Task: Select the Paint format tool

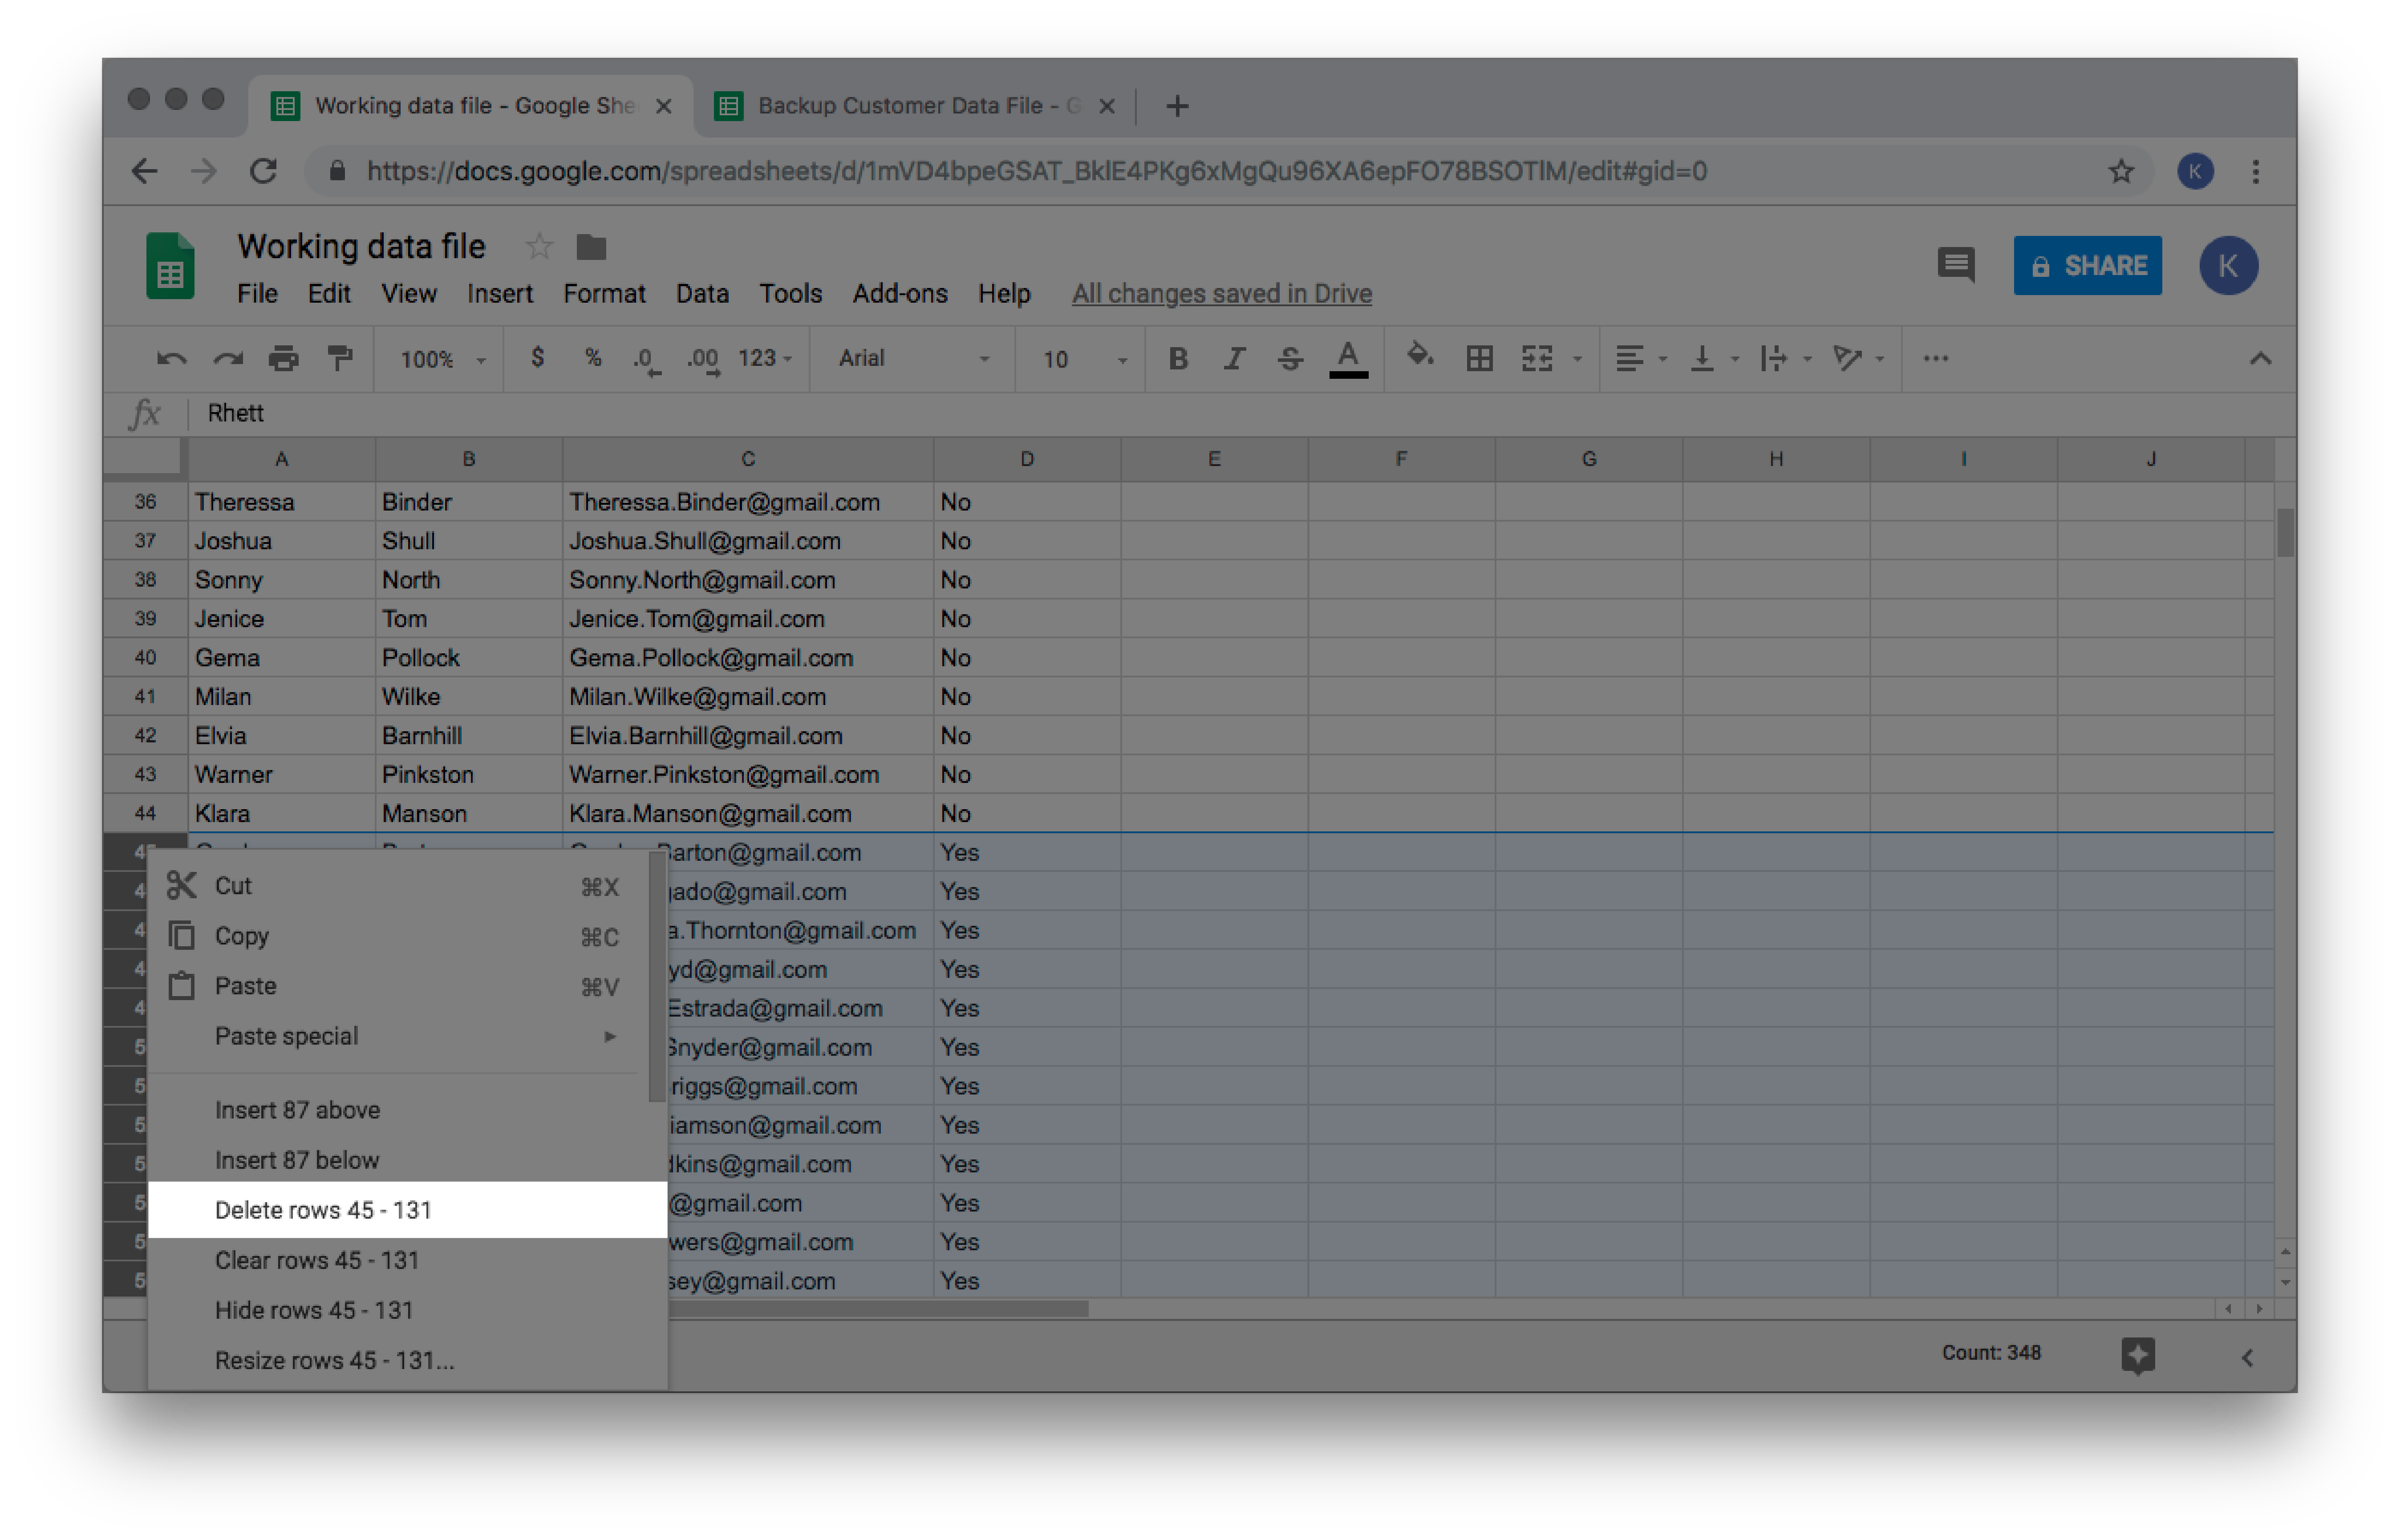Action: tap(340, 358)
